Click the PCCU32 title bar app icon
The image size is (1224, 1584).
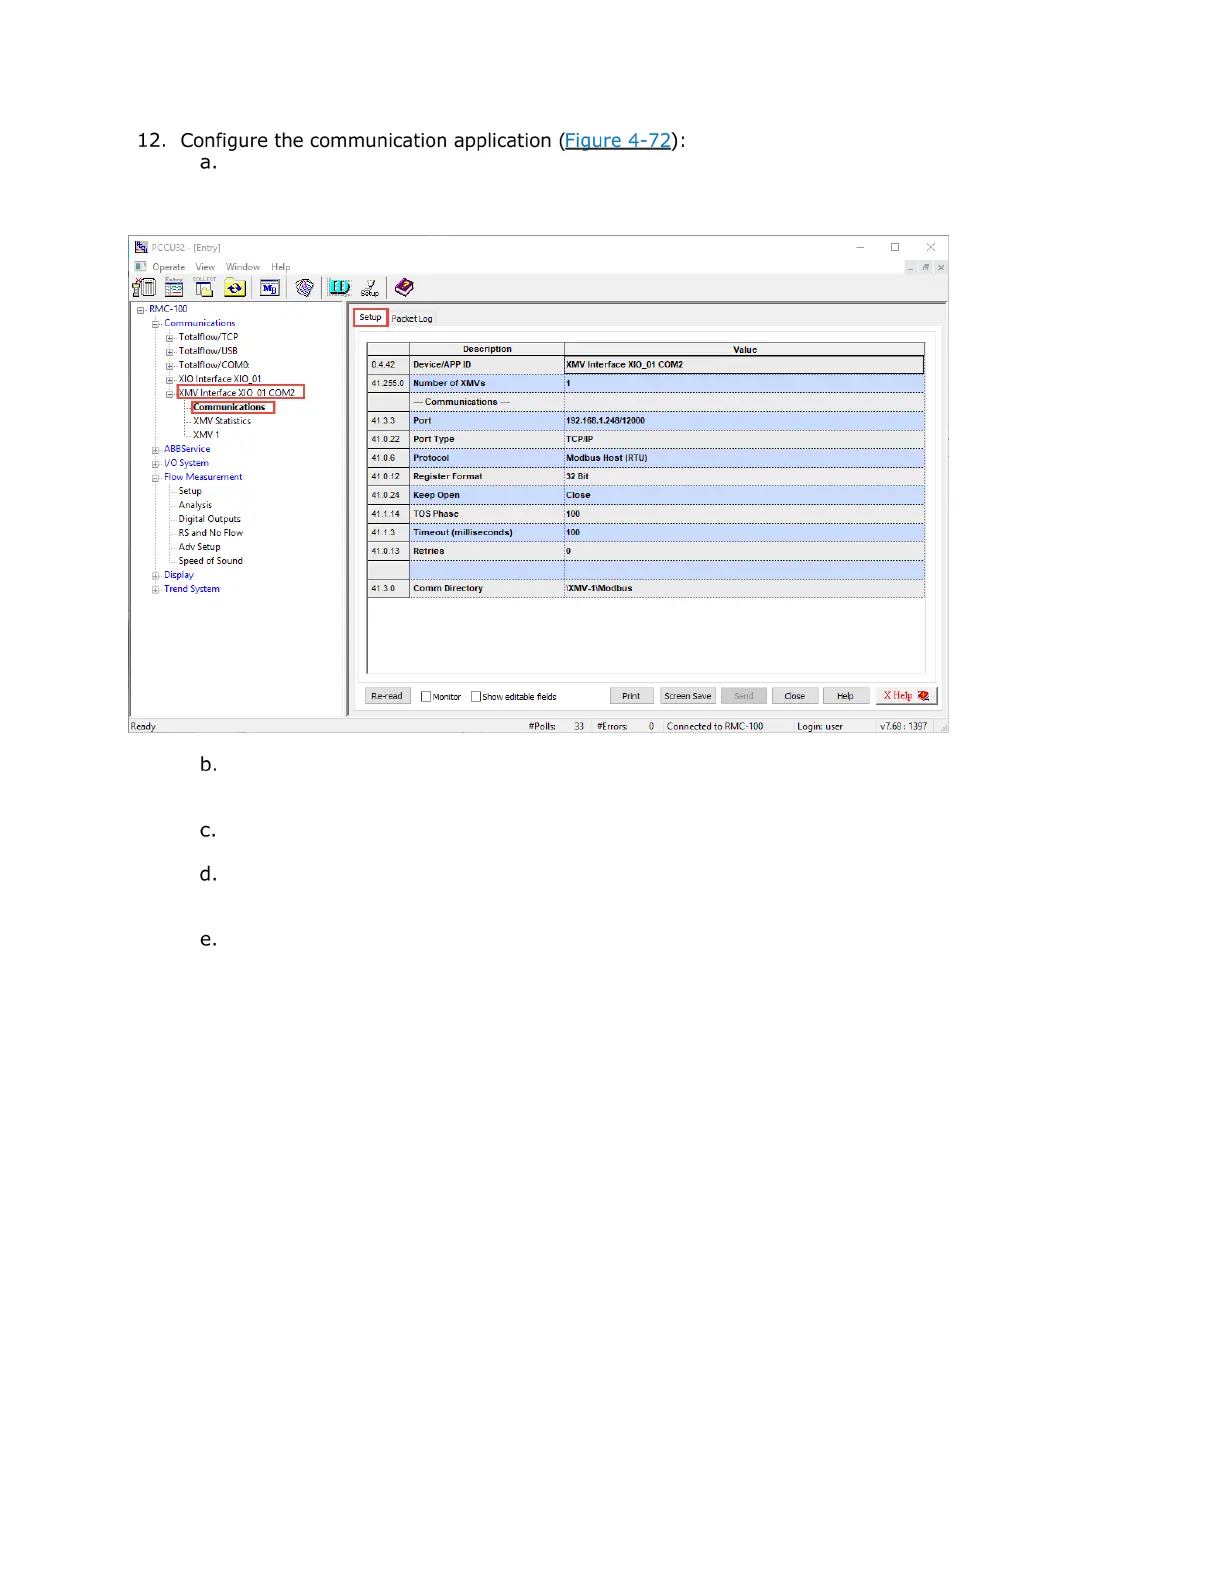click(141, 247)
